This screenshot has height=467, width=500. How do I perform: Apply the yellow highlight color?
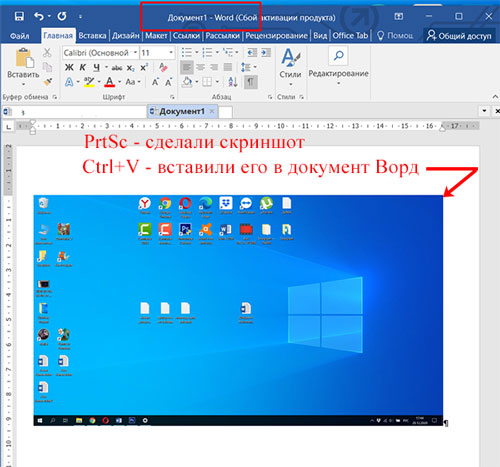(89, 82)
